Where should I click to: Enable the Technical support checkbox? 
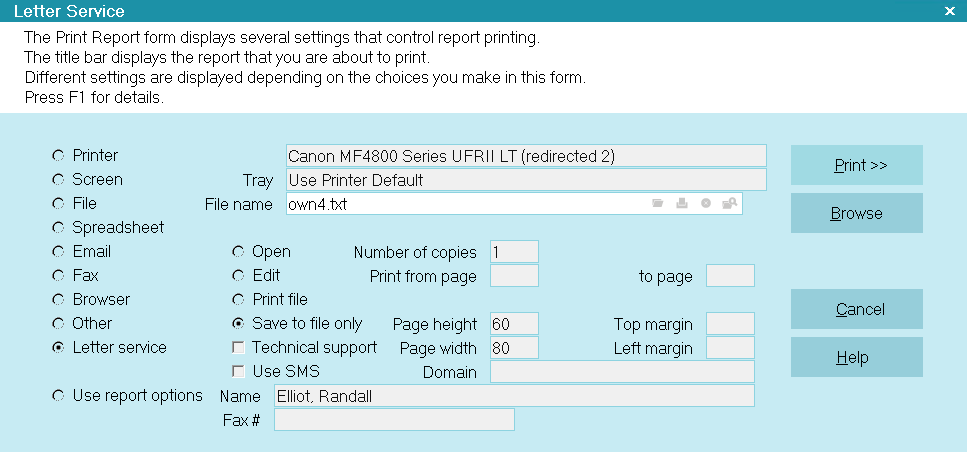[x=238, y=348]
